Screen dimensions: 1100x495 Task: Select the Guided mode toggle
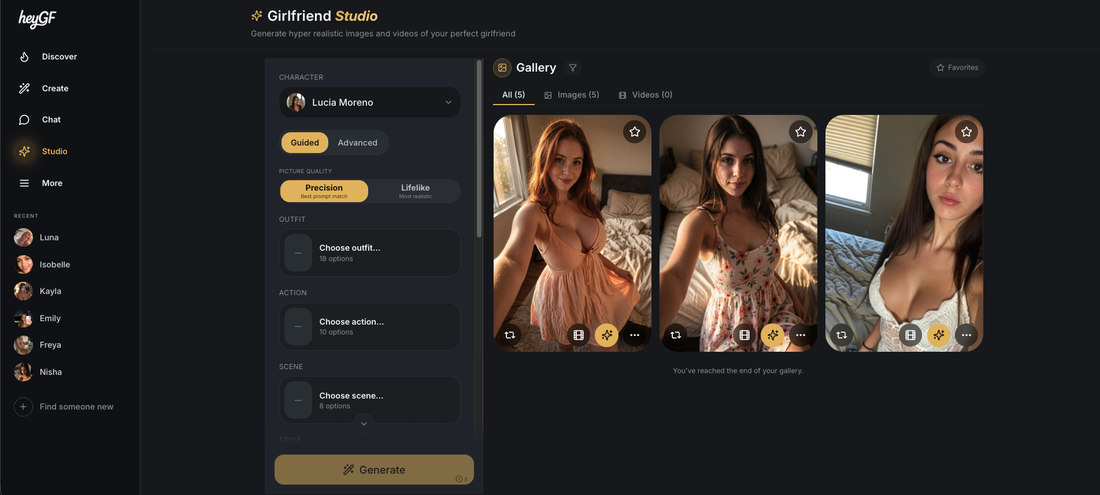pos(304,142)
